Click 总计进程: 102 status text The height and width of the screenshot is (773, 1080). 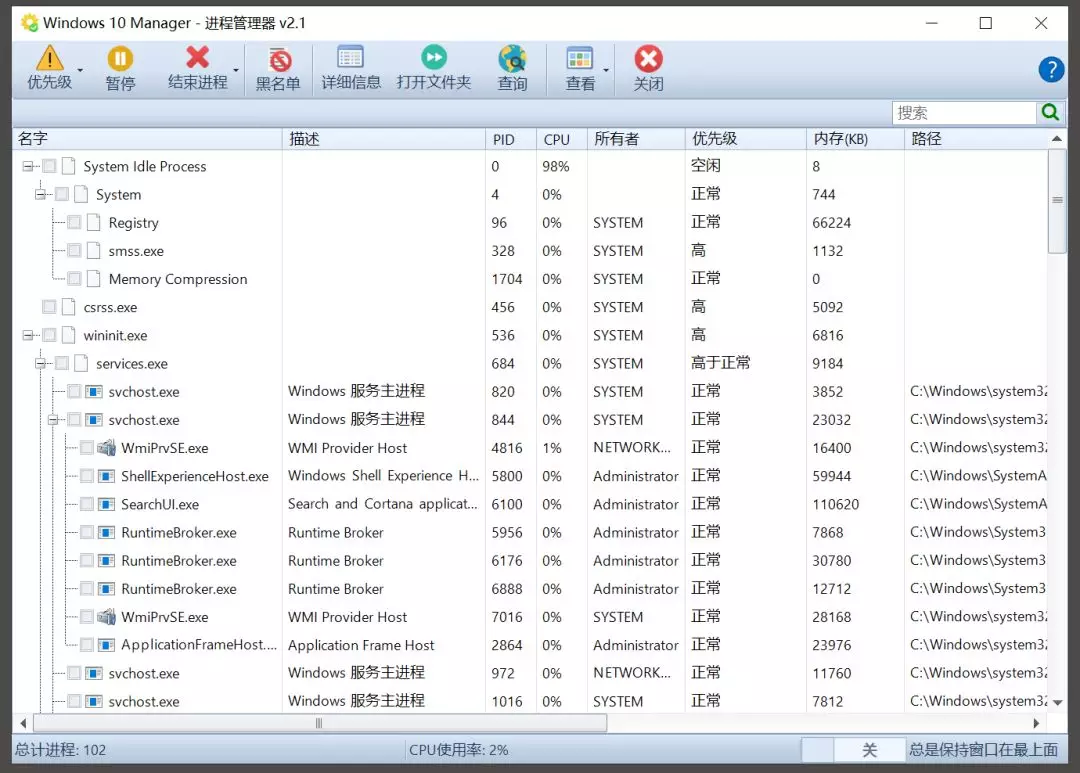61,750
